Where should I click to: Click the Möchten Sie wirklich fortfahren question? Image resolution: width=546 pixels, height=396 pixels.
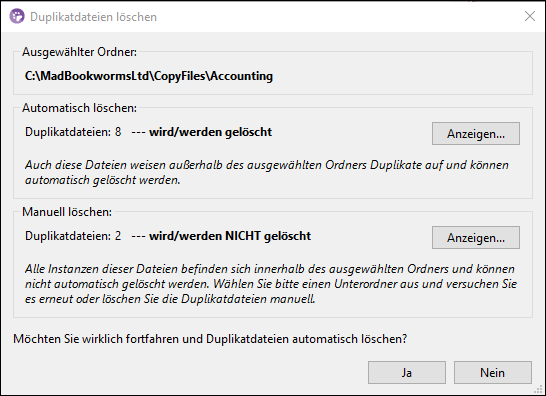[210, 339]
